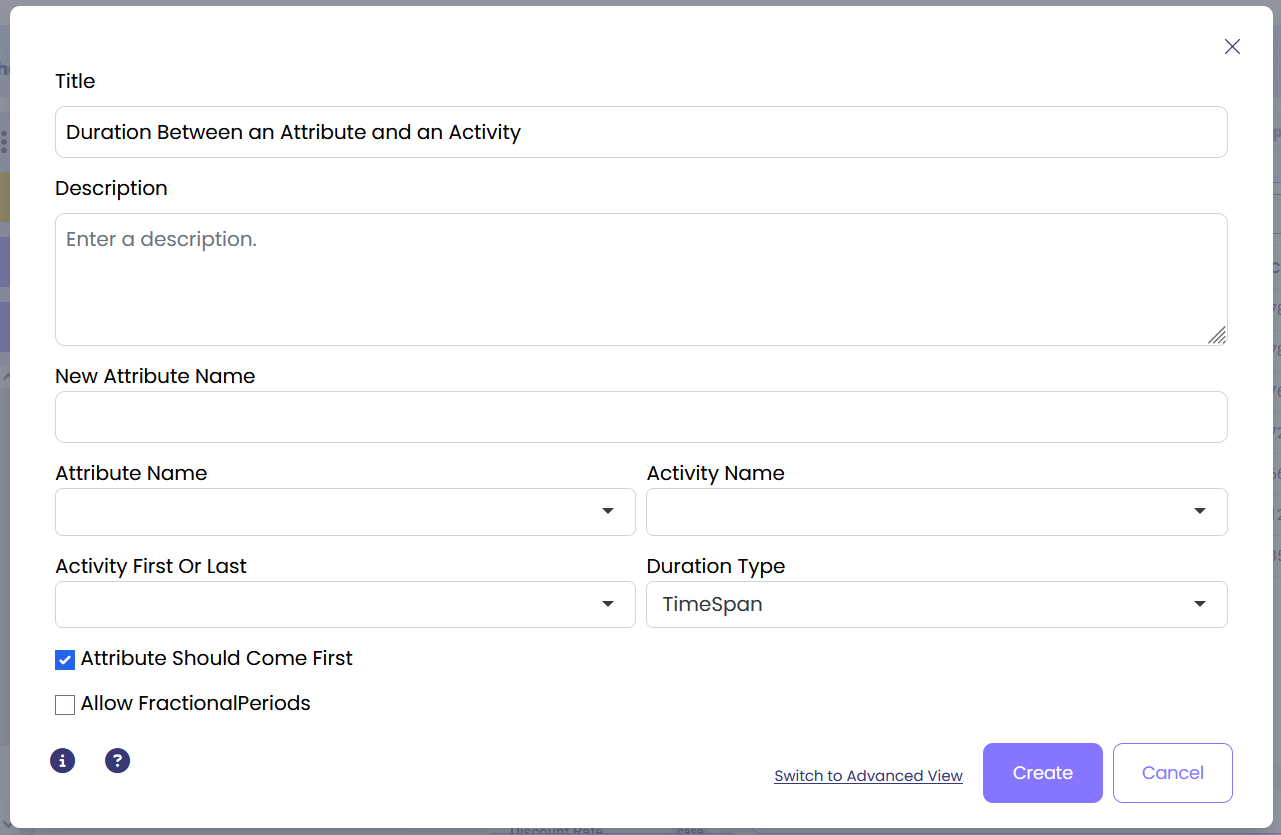Screen dimensions: 1281x835
Task: Click the info circle icon
Action: click(63, 761)
